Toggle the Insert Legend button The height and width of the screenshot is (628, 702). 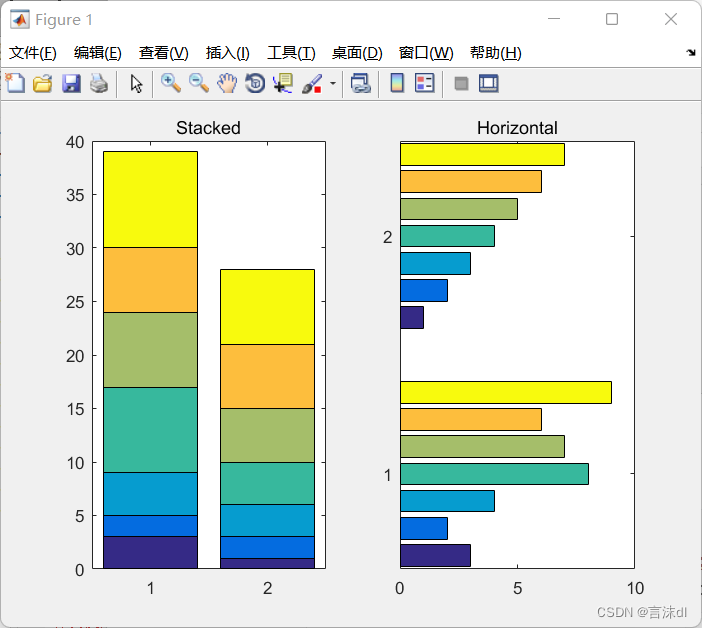pyautogui.click(x=425, y=83)
